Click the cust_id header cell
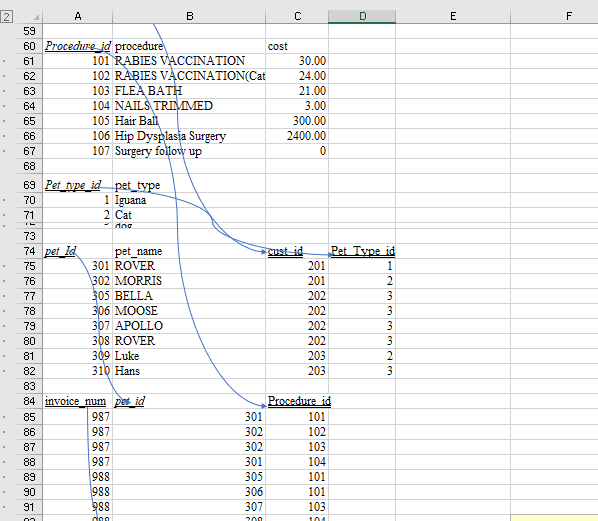The image size is (598, 521). [x=297, y=251]
